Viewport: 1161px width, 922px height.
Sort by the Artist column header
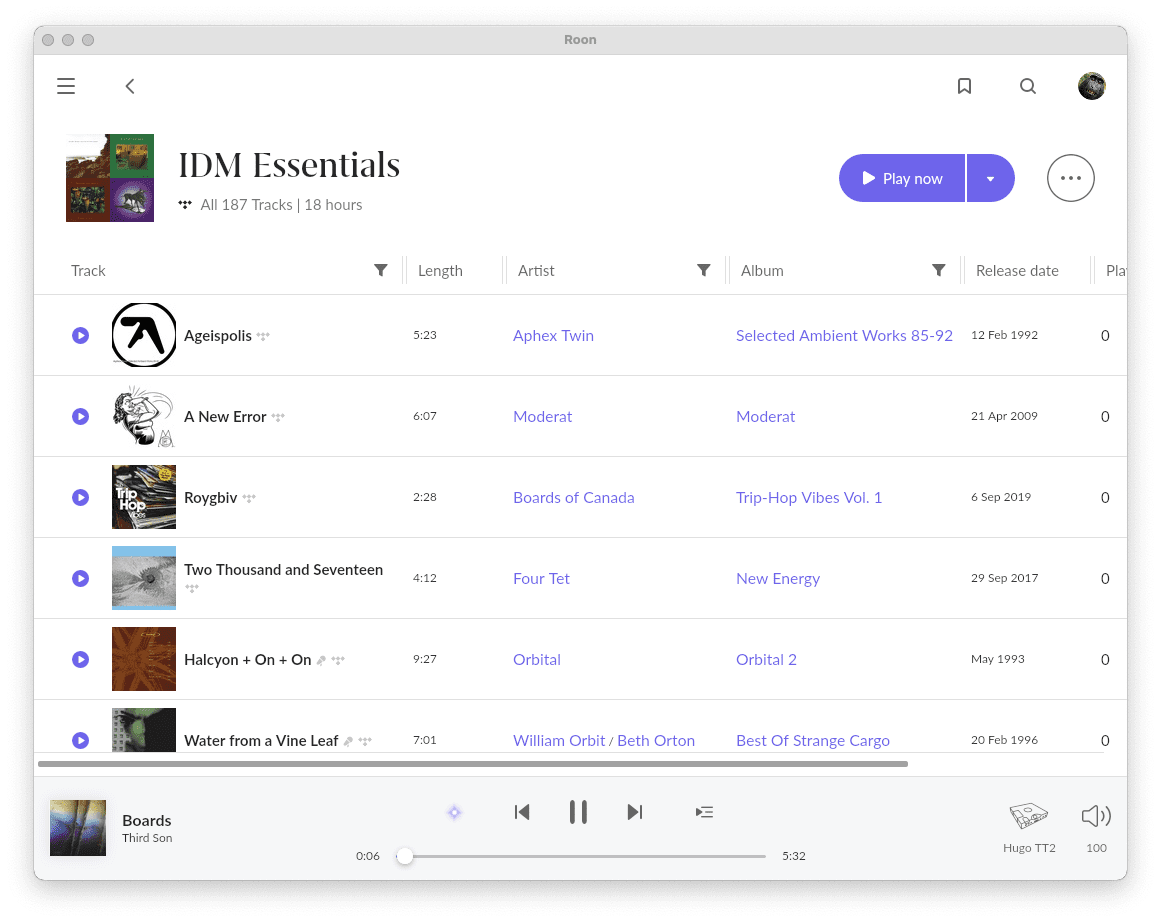click(x=536, y=270)
